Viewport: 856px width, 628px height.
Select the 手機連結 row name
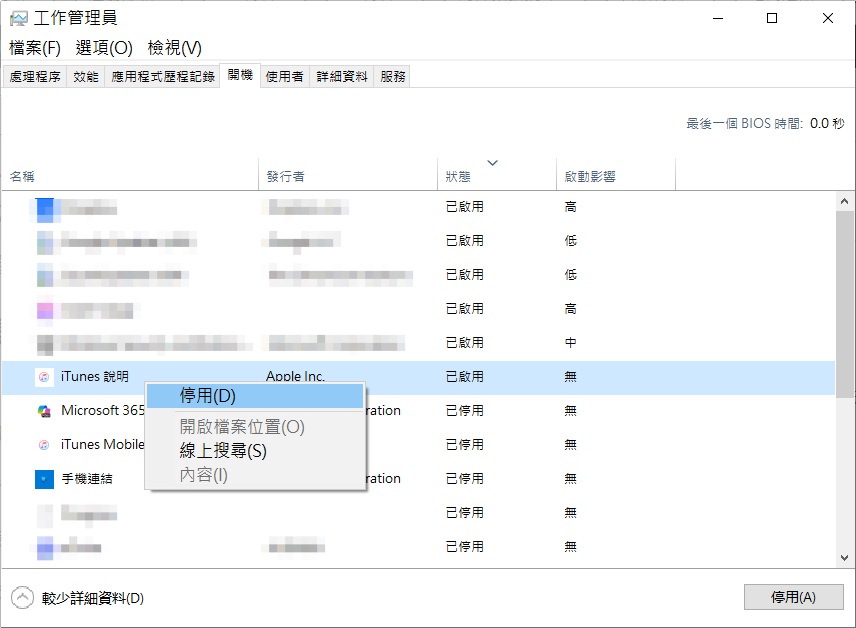(87, 479)
